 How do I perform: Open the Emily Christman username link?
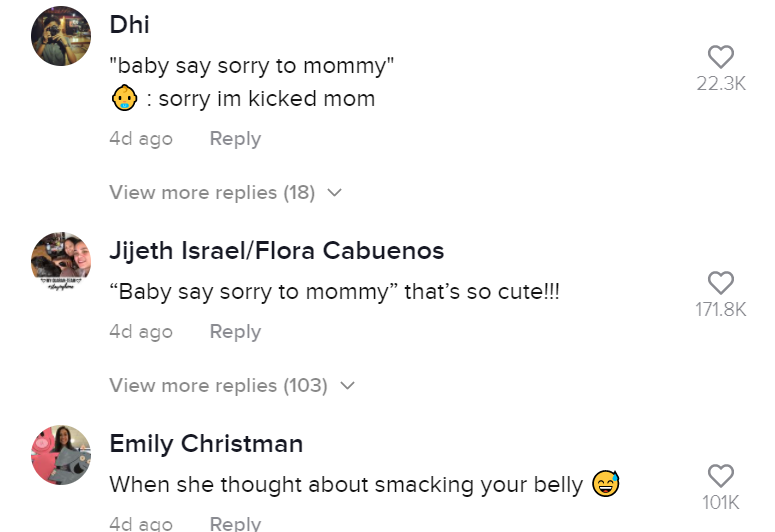[206, 443]
